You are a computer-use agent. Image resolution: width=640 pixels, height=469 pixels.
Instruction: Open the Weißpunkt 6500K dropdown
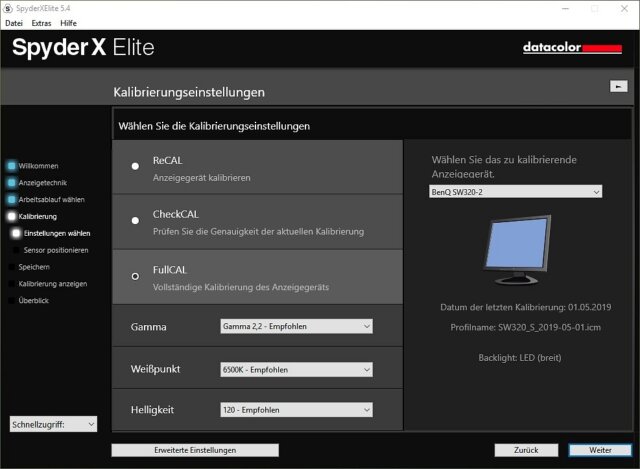[296, 369]
